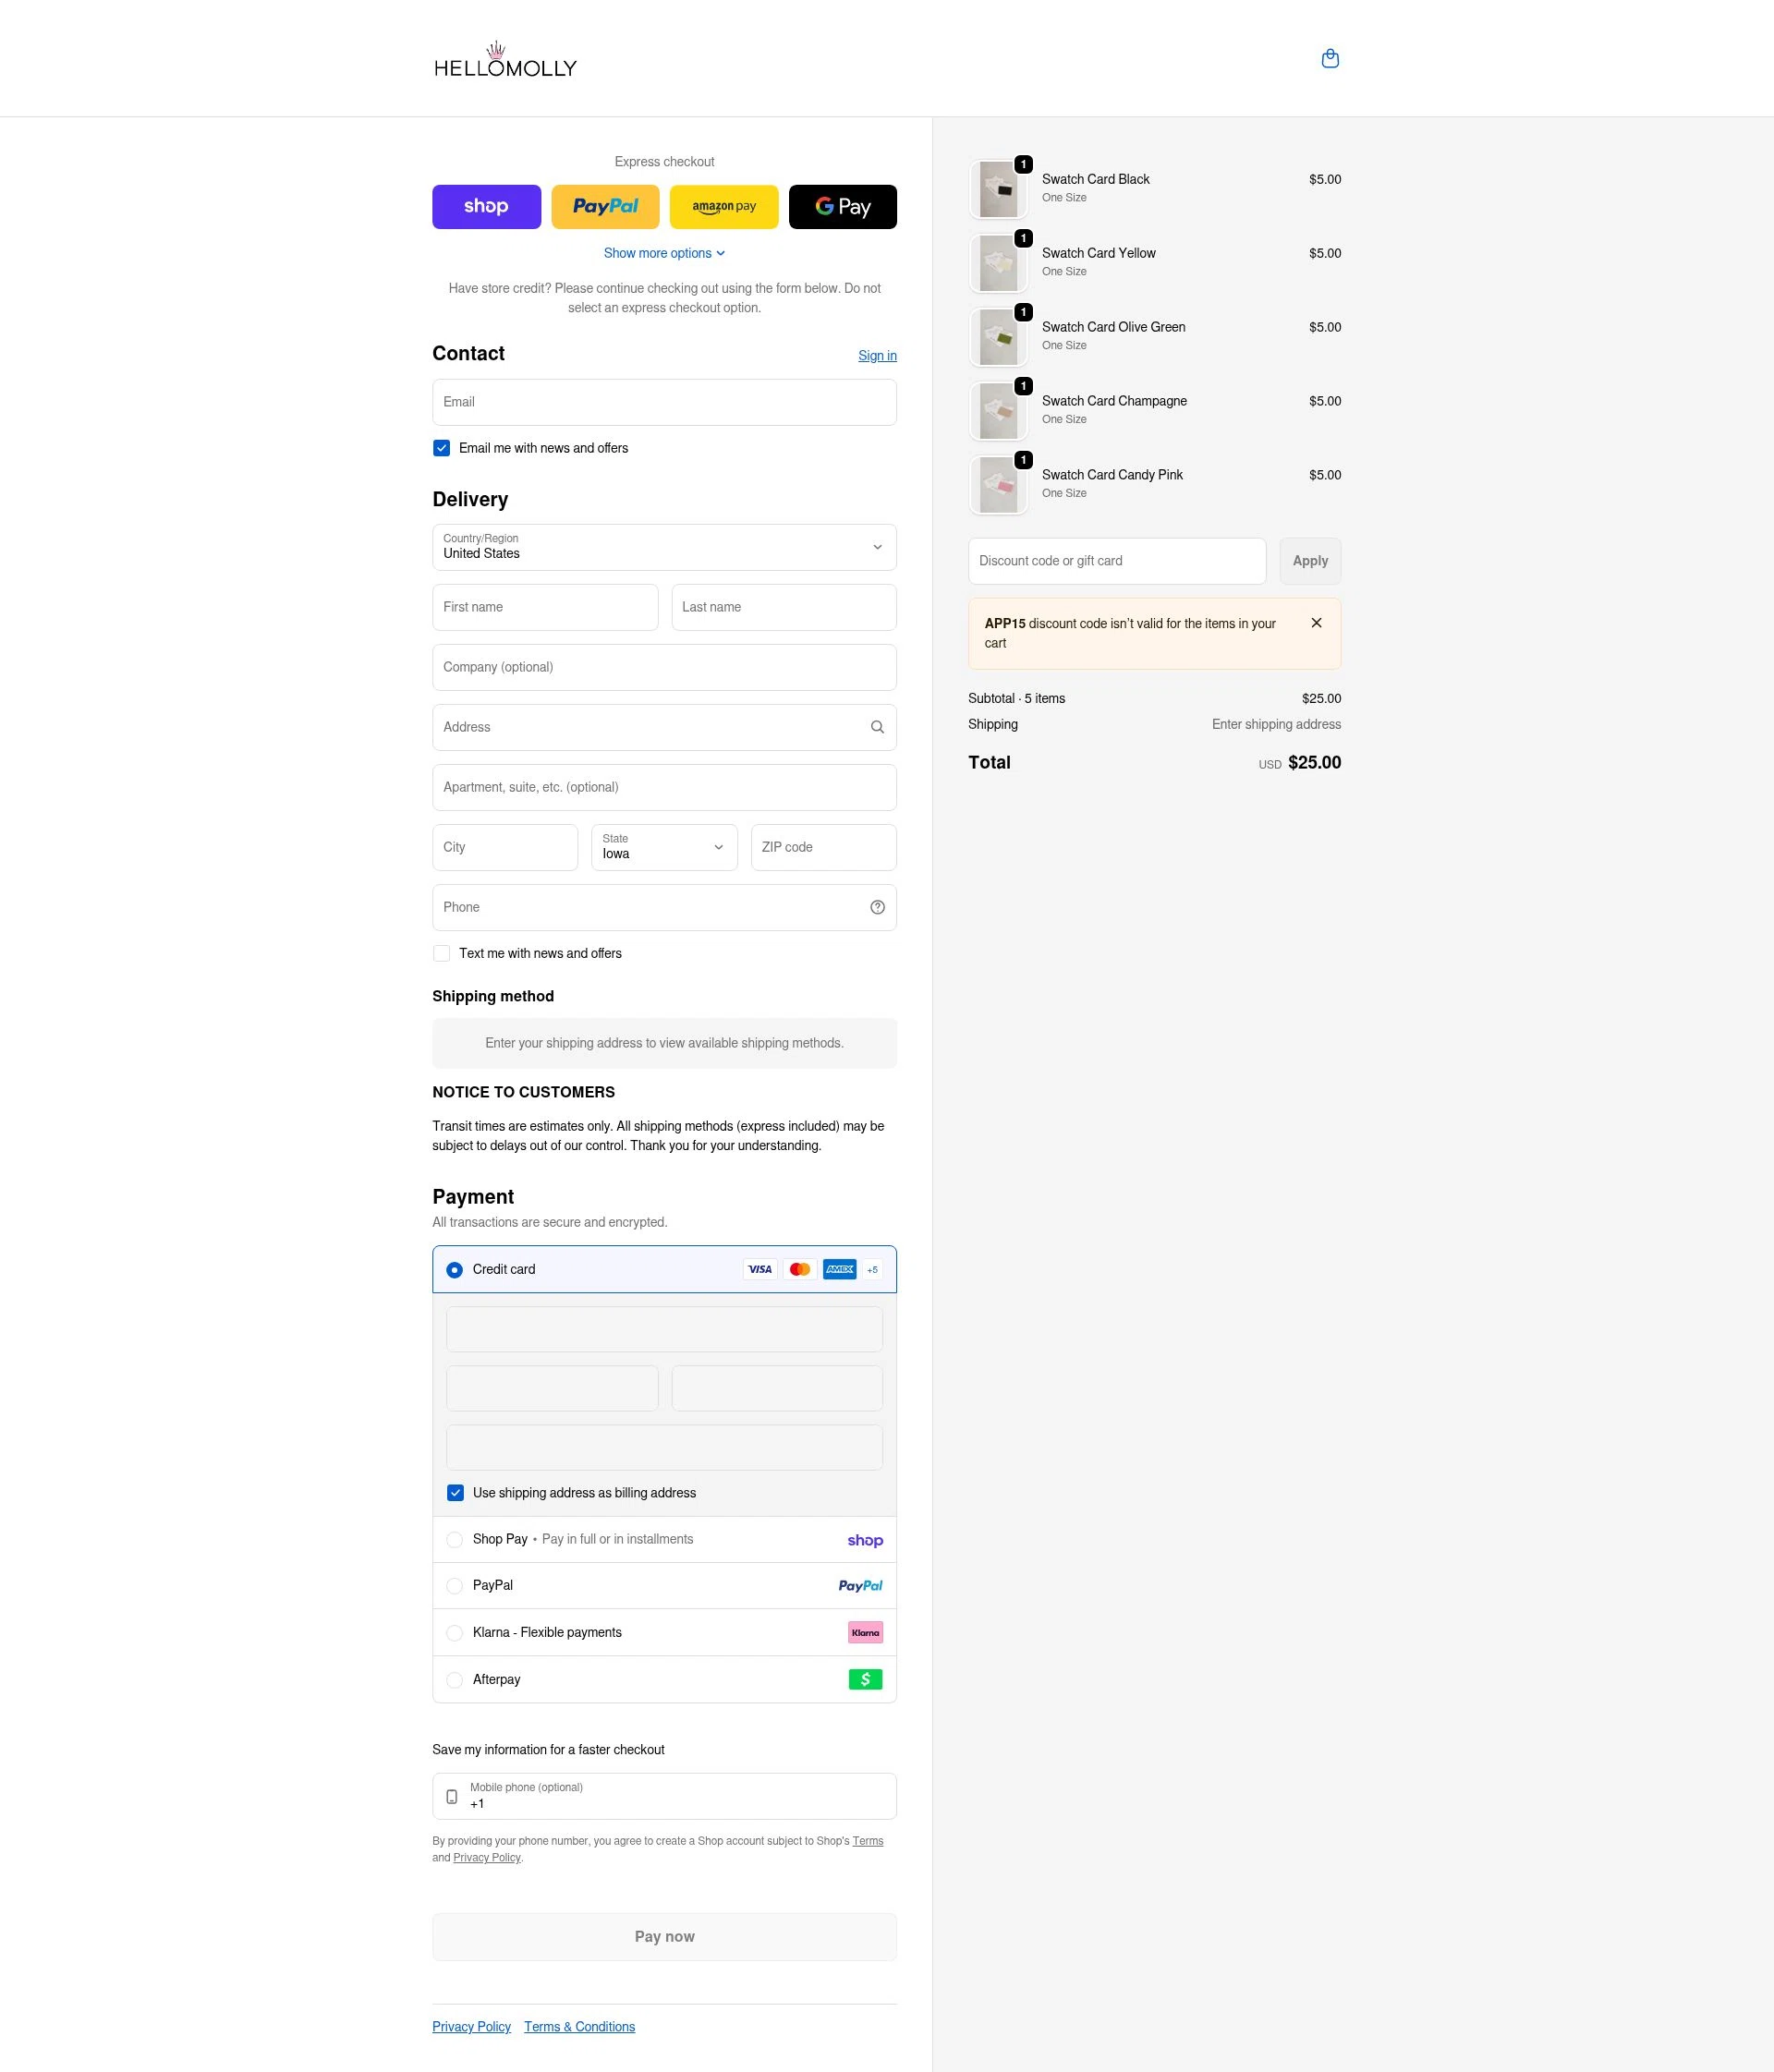Enable Text me with news and offers
1774x2072 pixels.
point(441,953)
